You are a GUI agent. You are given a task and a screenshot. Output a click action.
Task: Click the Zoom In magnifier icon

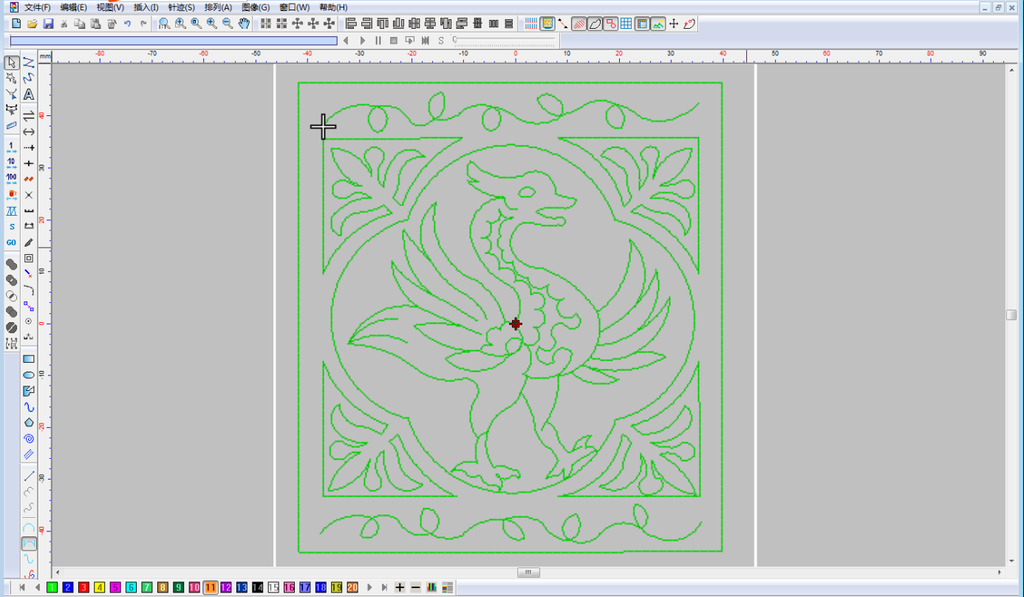pos(210,22)
